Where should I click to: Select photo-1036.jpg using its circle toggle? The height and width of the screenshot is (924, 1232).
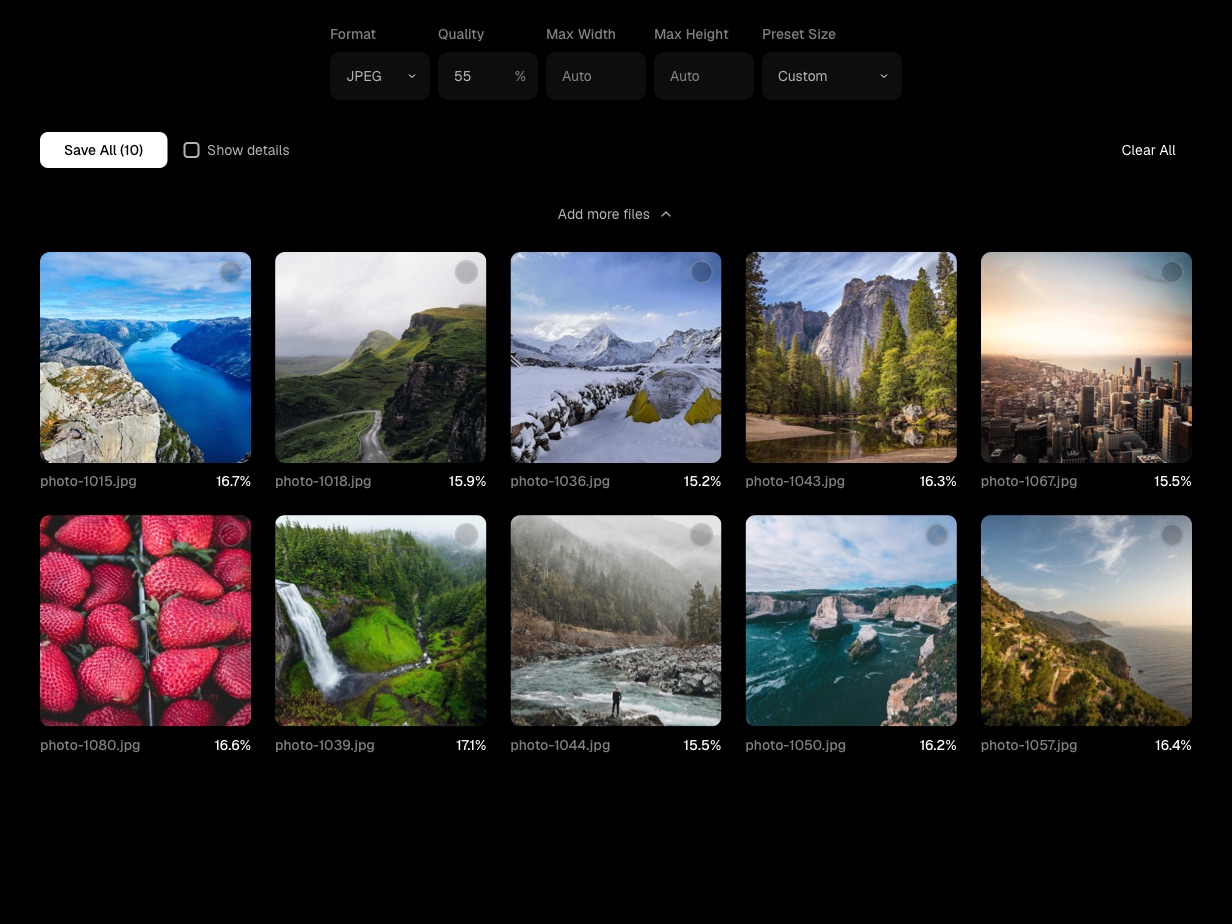click(701, 272)
